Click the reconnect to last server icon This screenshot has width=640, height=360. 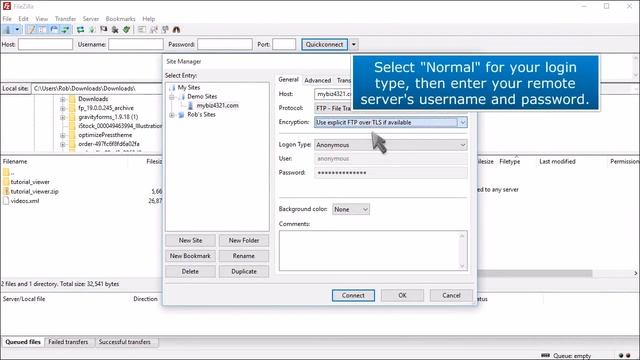(x=127, y=29)
